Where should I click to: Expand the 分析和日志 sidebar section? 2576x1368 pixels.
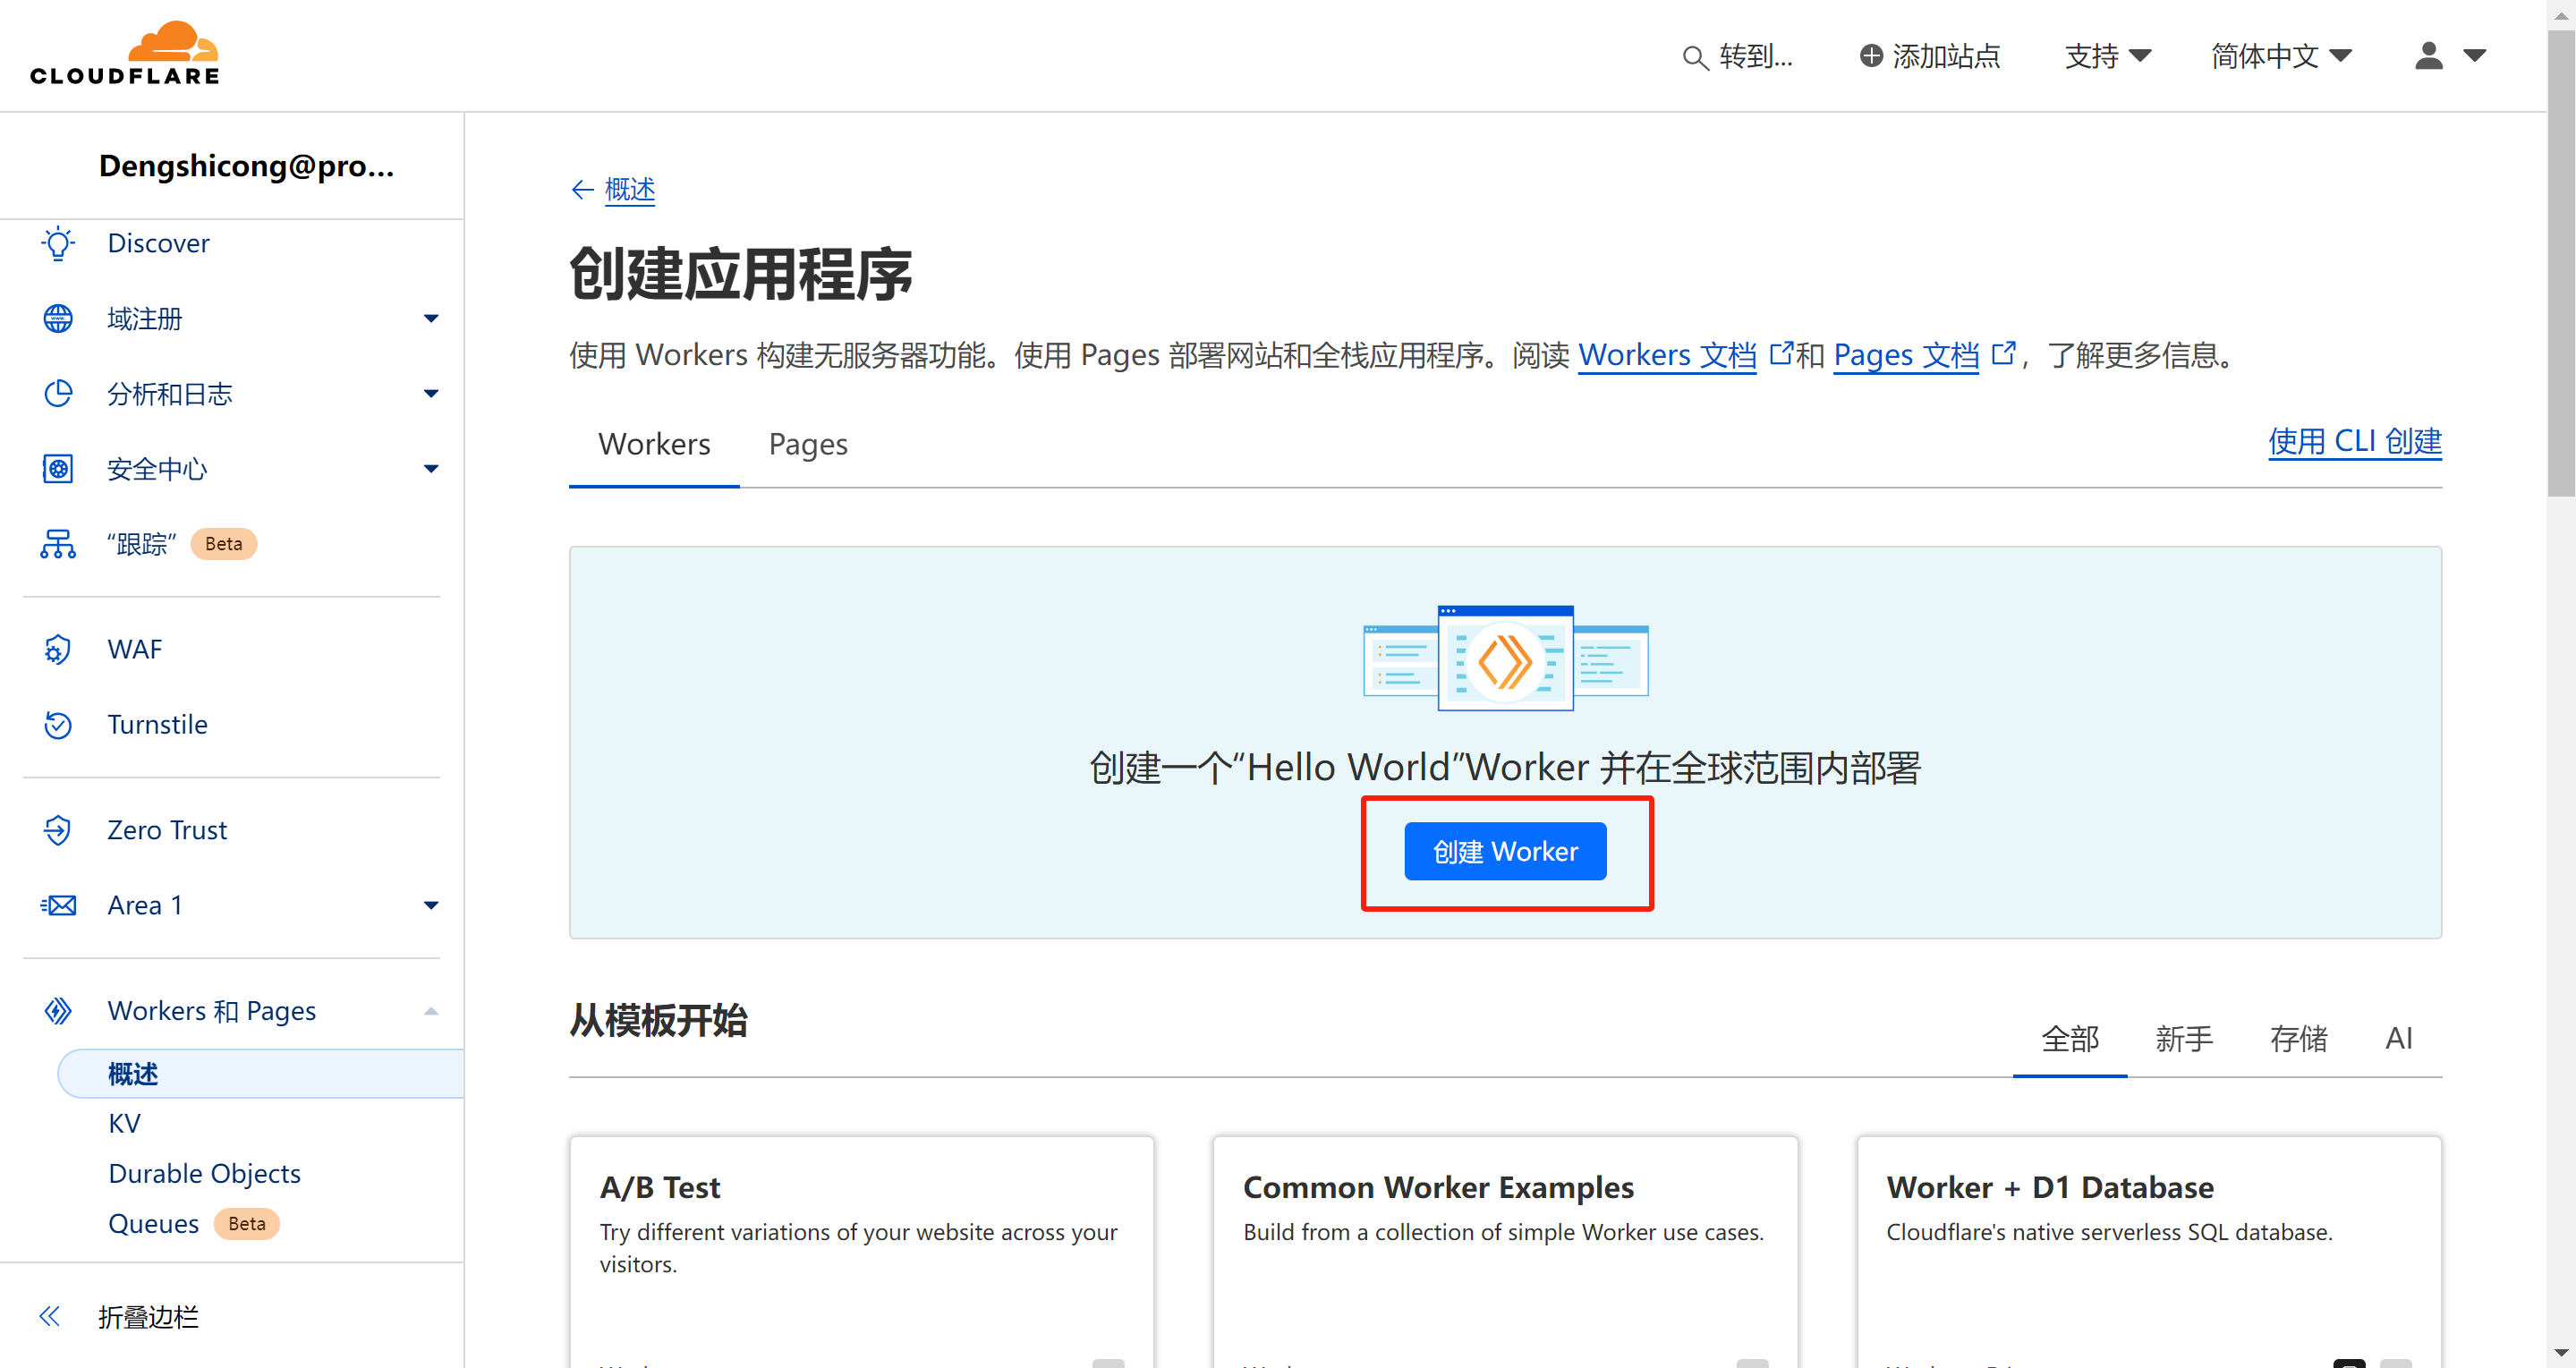pos(431,394)
